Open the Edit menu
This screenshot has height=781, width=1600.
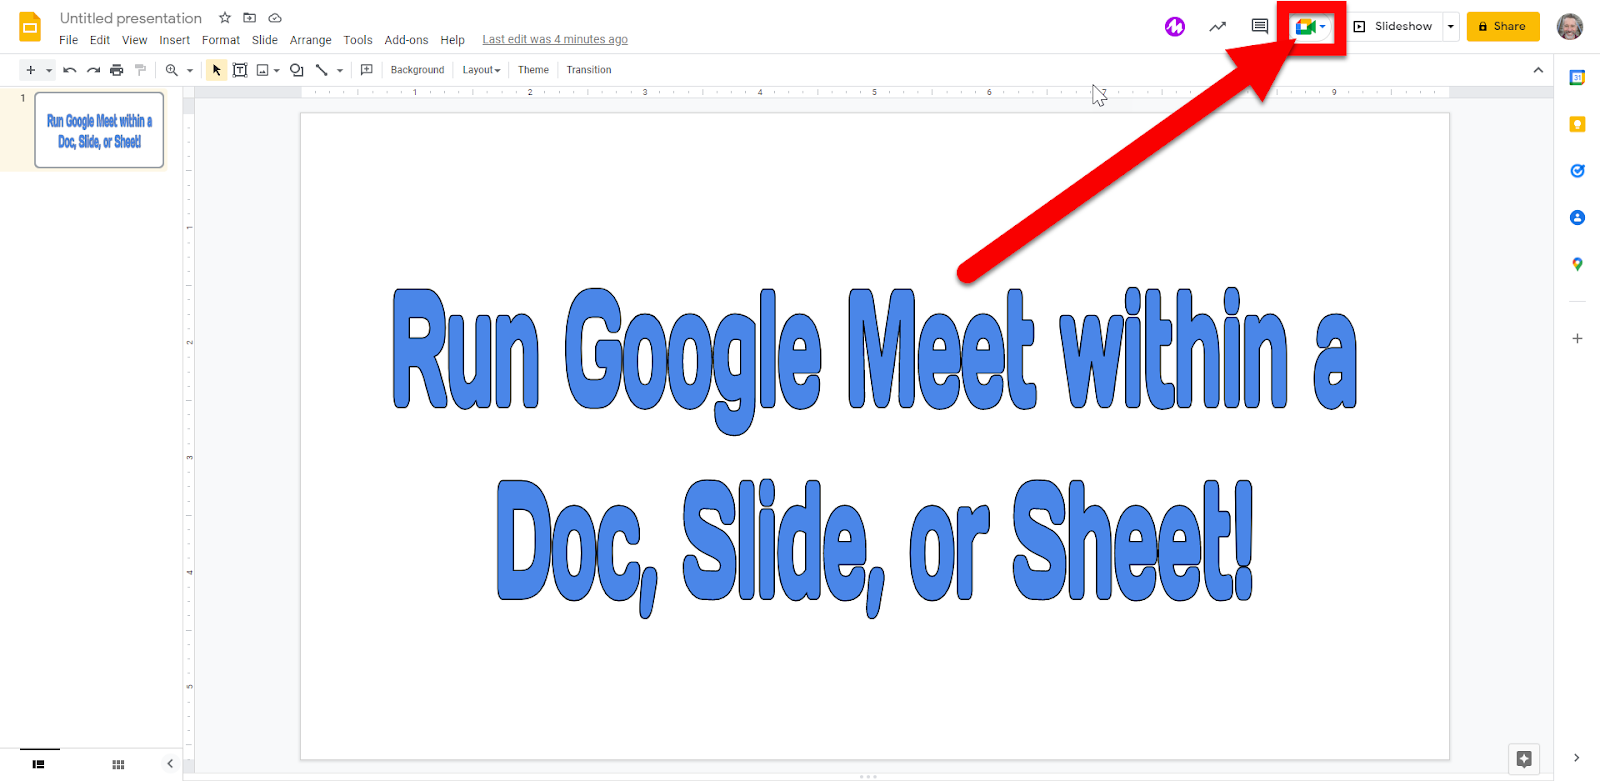(x=100, y=40)
